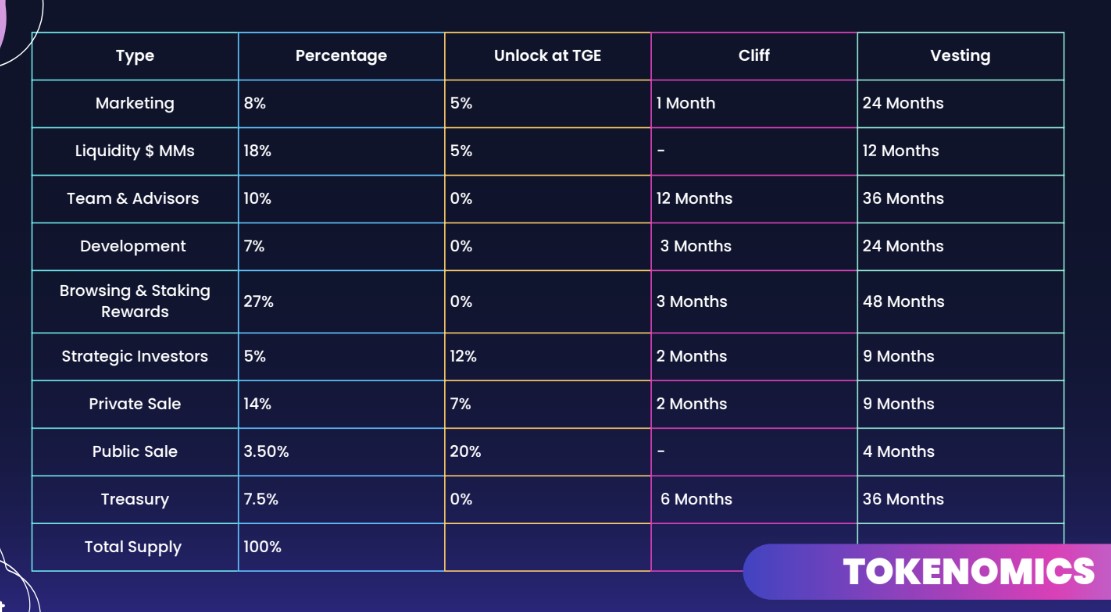Select the Private Sale row label
Viewport: 1111px width, 612px height.
coord(135,404)
